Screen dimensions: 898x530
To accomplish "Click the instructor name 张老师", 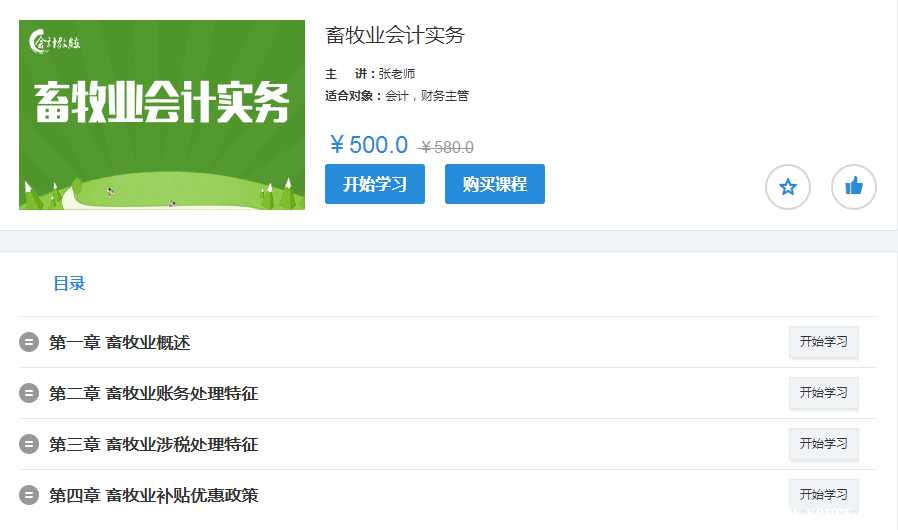I will pos(396,74).
